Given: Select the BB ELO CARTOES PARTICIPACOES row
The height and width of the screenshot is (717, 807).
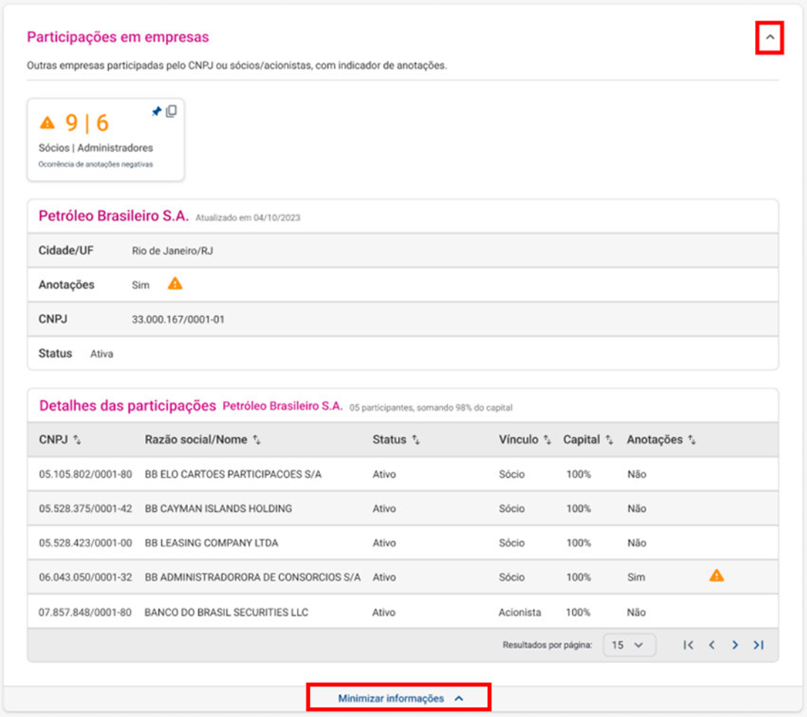Looking at the screenshot, I should [x=402, y=474].
